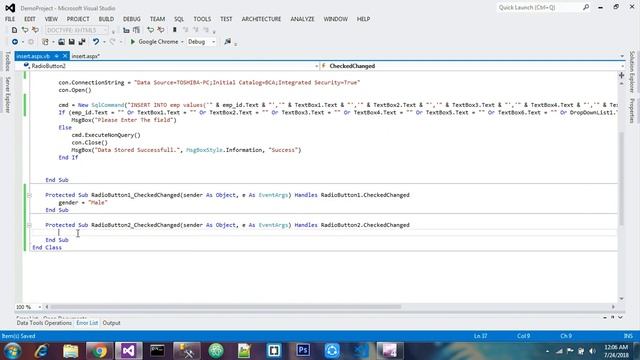This screenshot has width=640, height=360.
Task: Open Photoshop from the taskbar
Action: (303, 351)
